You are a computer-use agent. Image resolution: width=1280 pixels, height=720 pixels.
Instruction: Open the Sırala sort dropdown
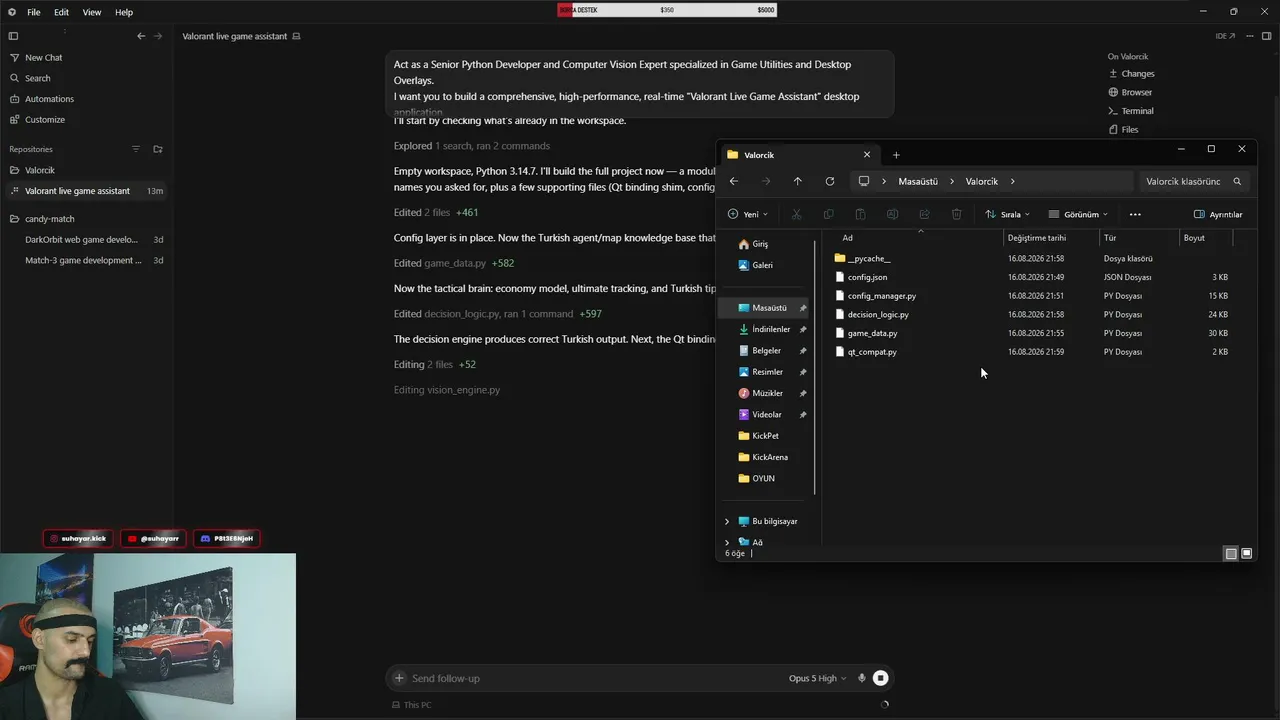pos(1007,214)
